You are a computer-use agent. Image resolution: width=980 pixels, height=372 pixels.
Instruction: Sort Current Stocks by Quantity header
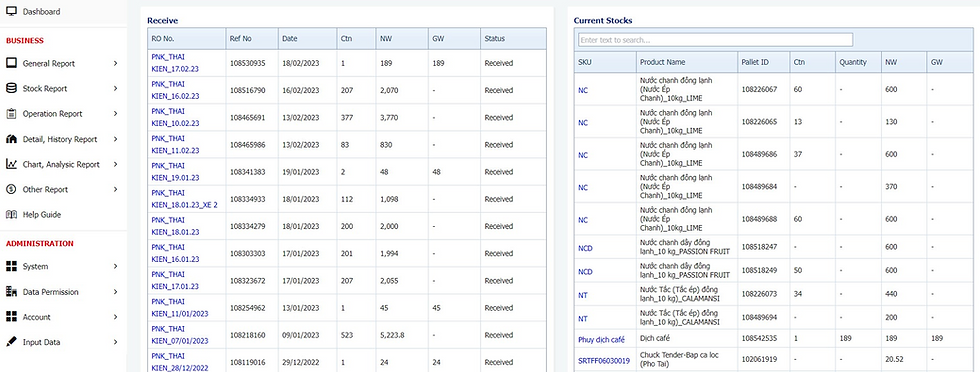pyautogui.click(x=857, y=62)
